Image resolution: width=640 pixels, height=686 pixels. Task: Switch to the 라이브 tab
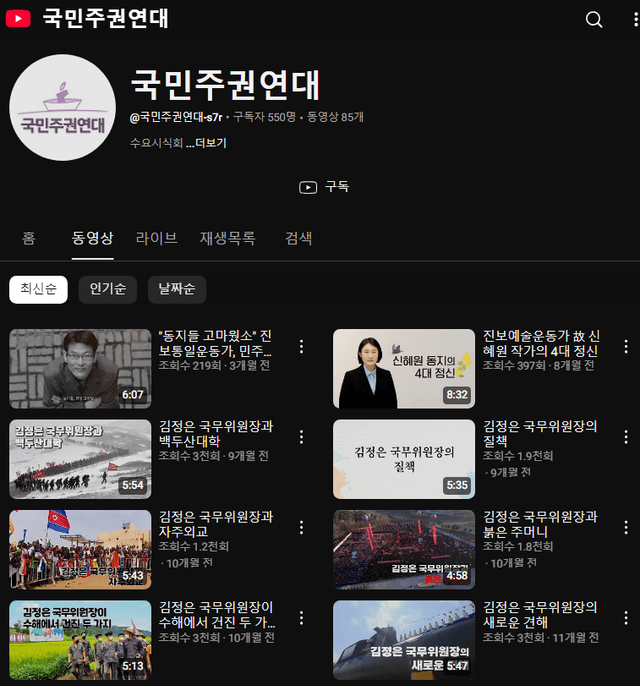(x=156, y=238)
